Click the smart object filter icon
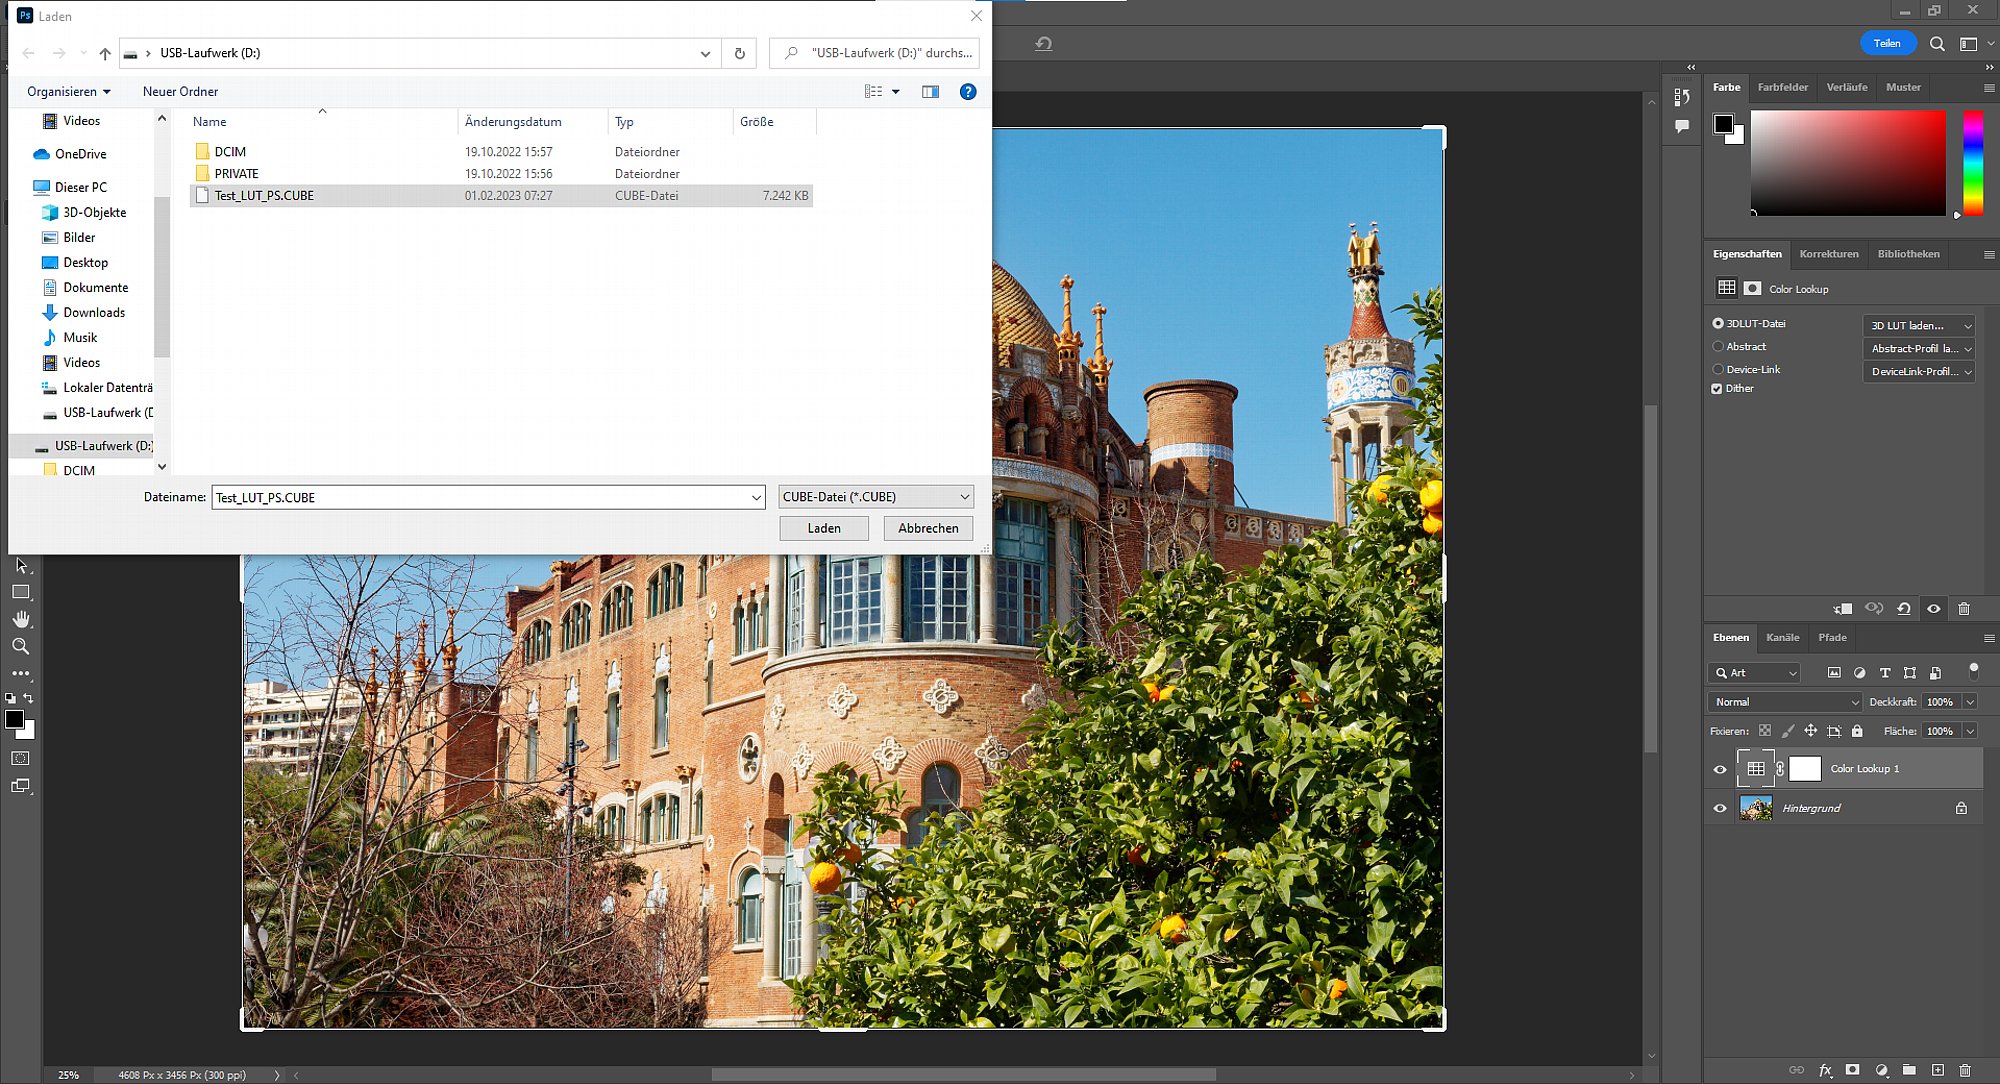The height and width of the screenshot is (1084, 2000). click(1935, 673)
